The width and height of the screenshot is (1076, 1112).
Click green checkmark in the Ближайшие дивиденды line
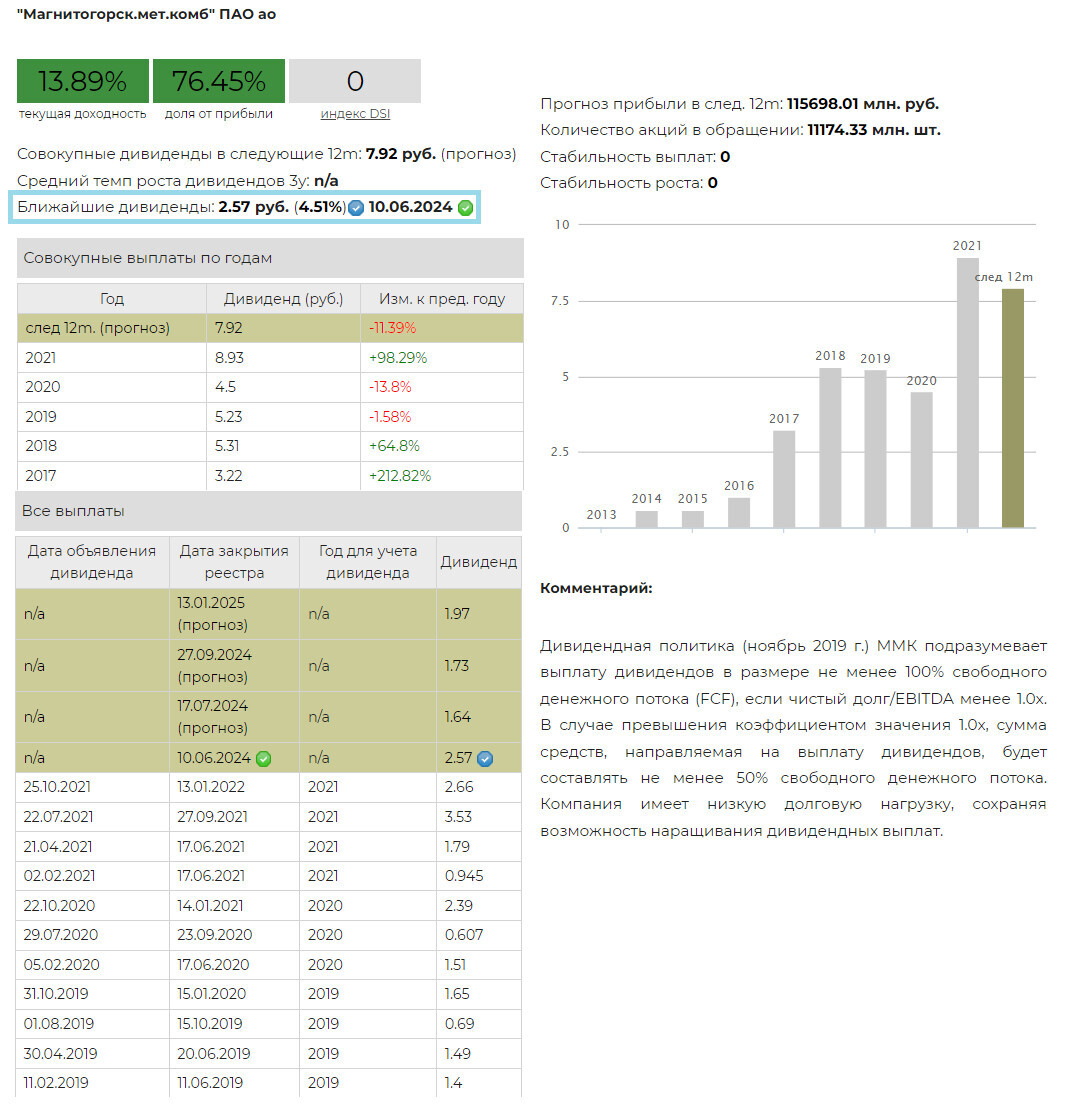tap(465, 208)
